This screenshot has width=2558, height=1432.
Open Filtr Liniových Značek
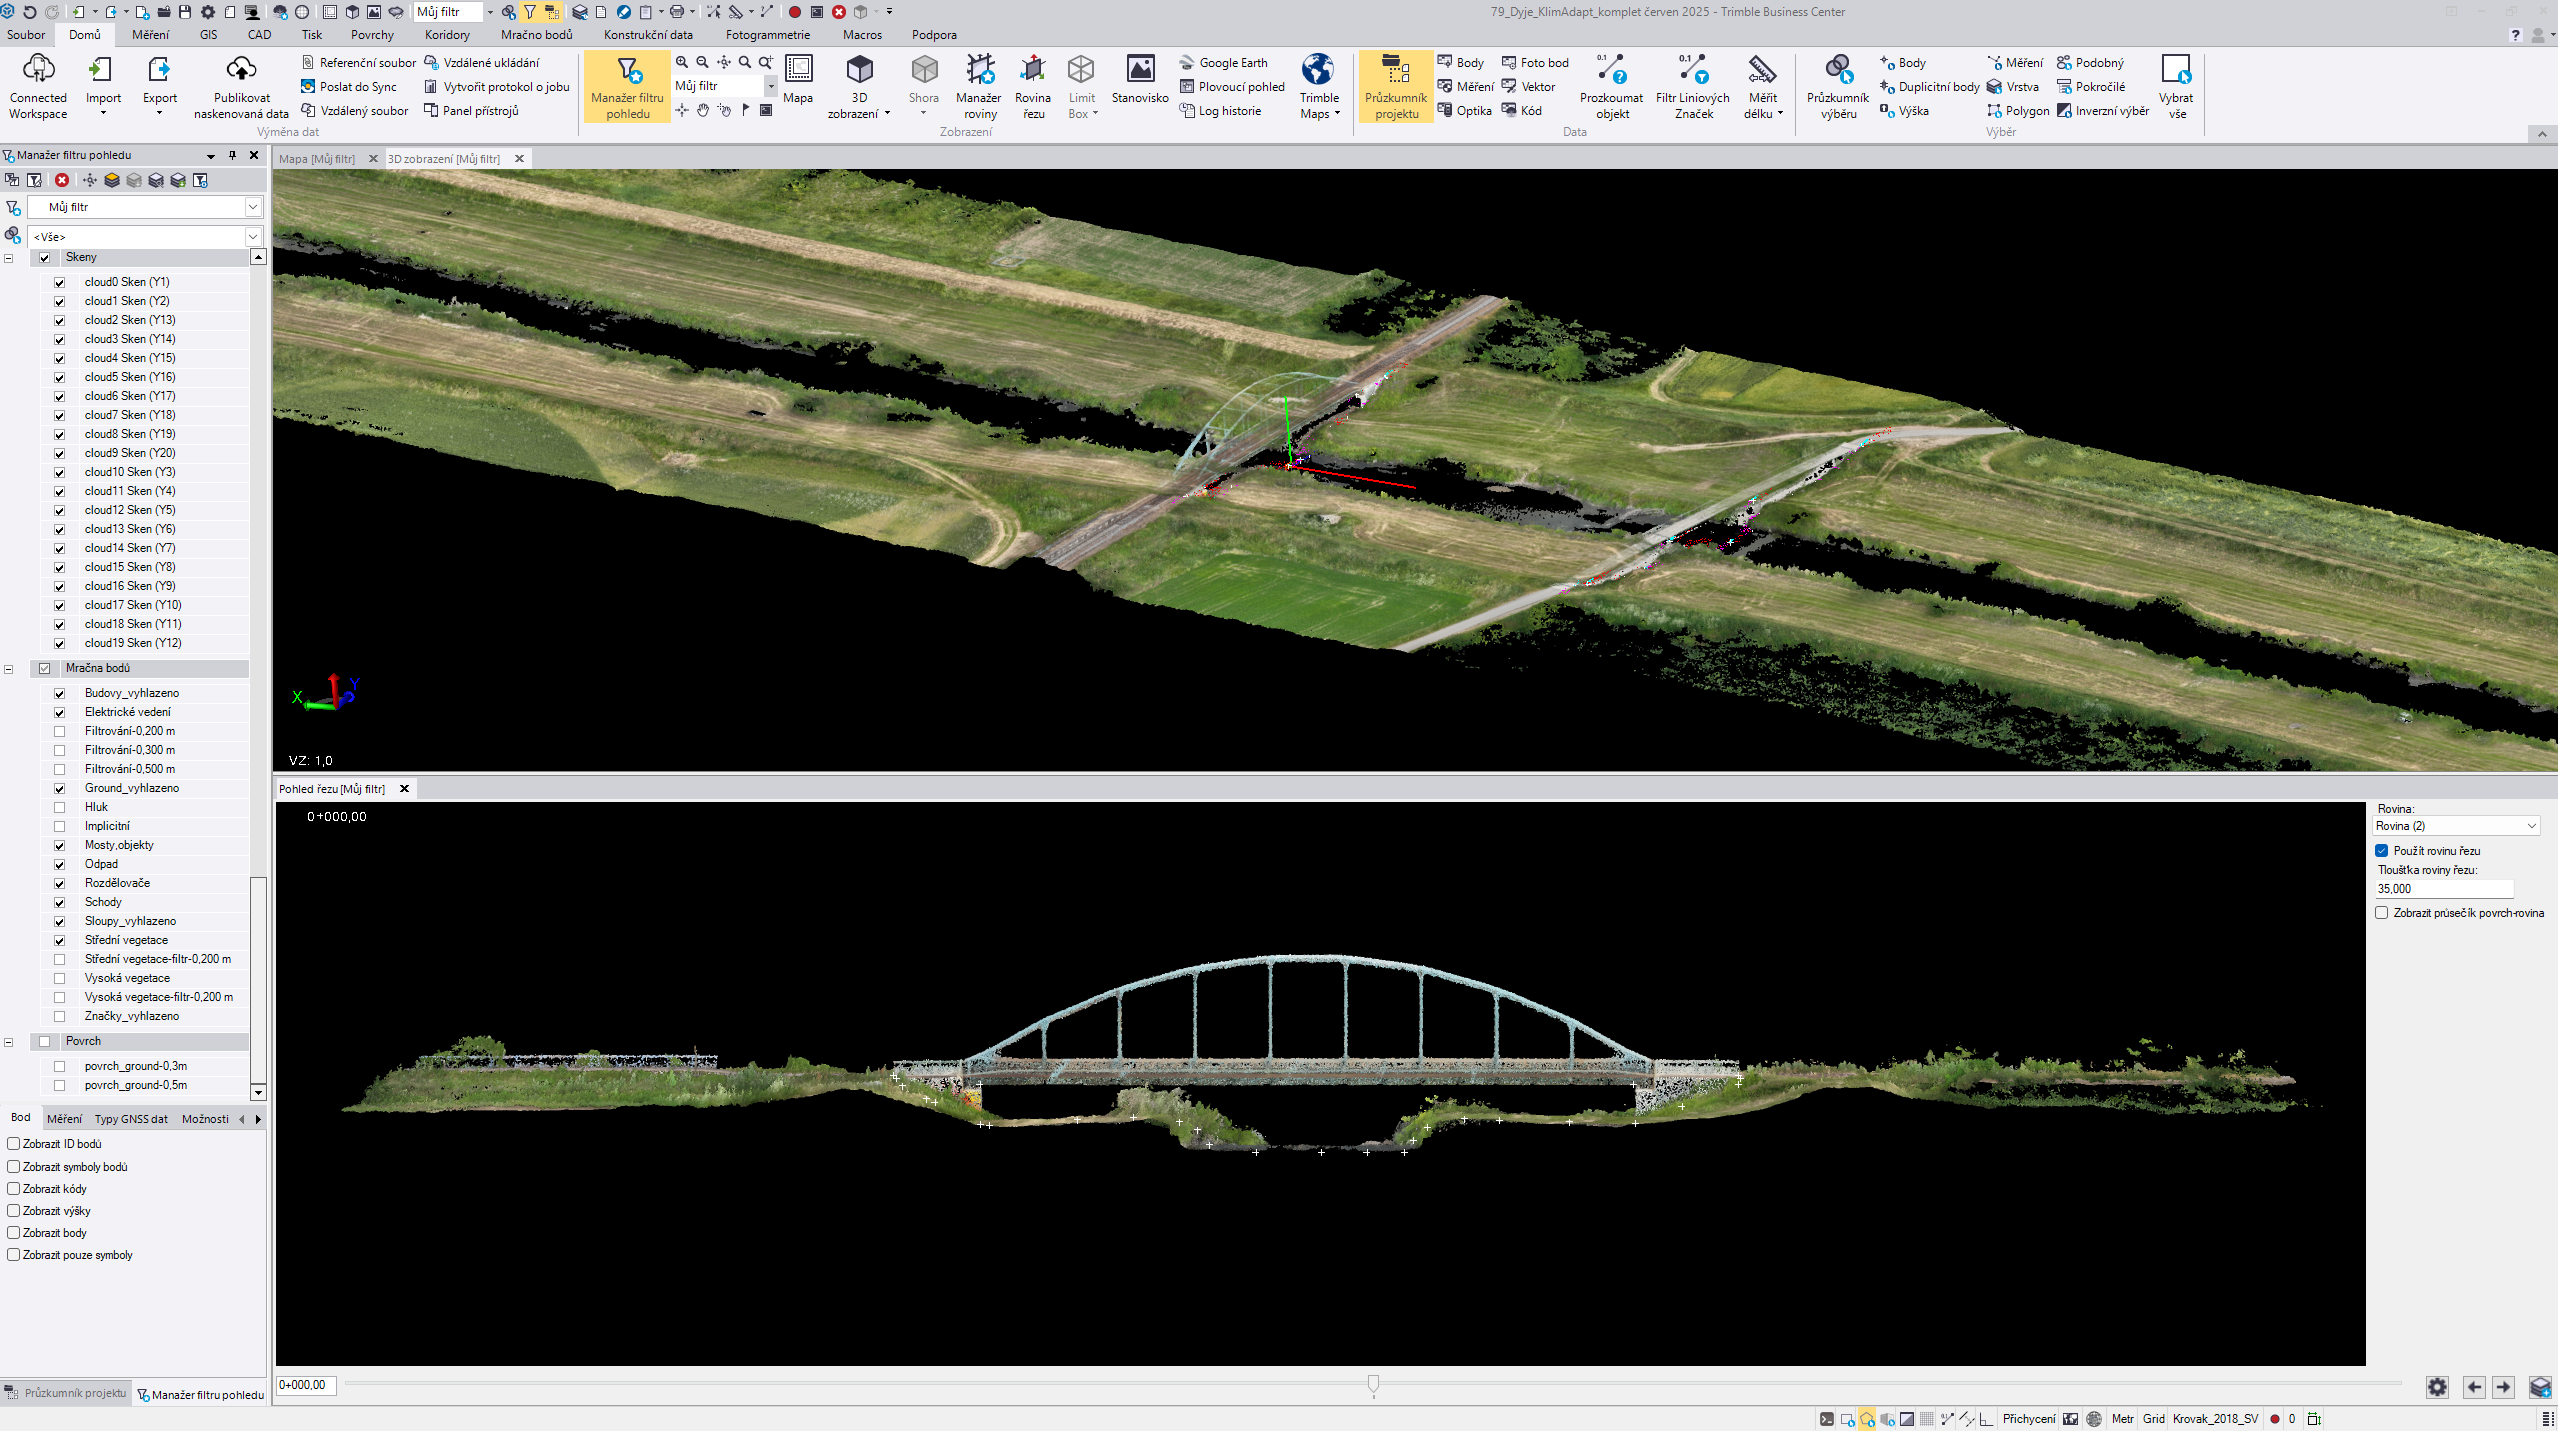click(1692, 87)
